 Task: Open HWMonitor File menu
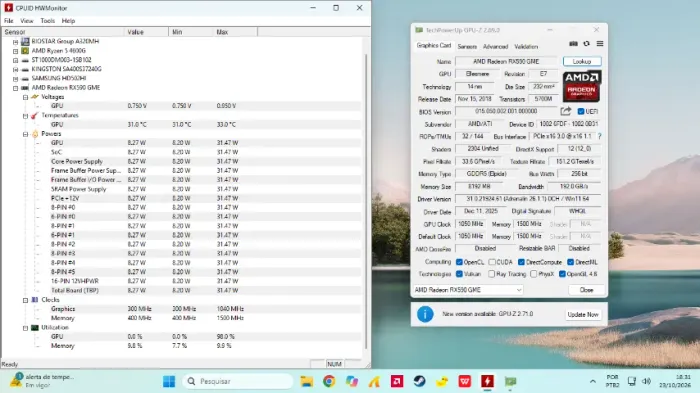pos(8,21)
